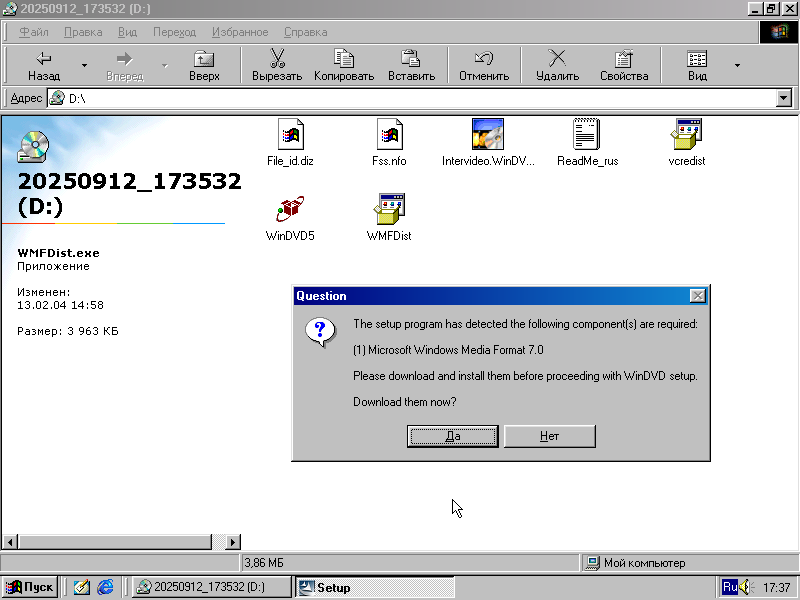Click the 3,86 МБ status bar text
The width and height of the screenshot is (800, 600).
click(x=263, y=563)
